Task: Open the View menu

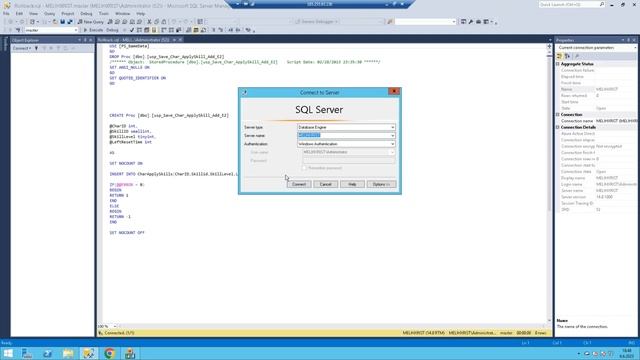Action: tap(33, 13)
